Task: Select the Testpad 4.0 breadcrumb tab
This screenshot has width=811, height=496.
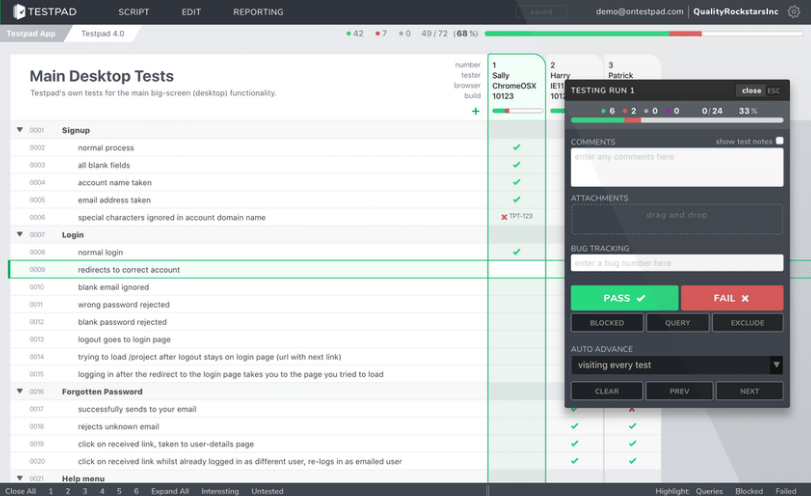Action: pyautogui.click(x=102, y=34)
